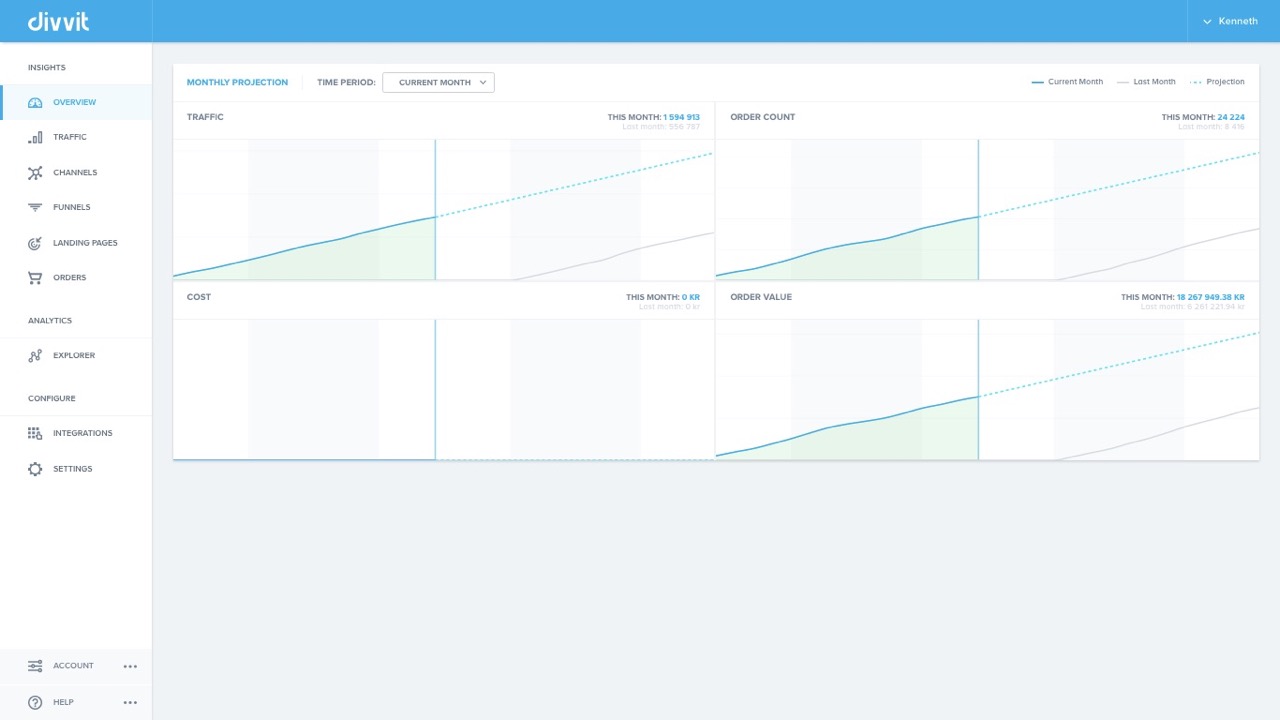Open more options next to Help
The width and height of the screenshot is (1280, 720).
pyautogui.click(x=130, y=702)
